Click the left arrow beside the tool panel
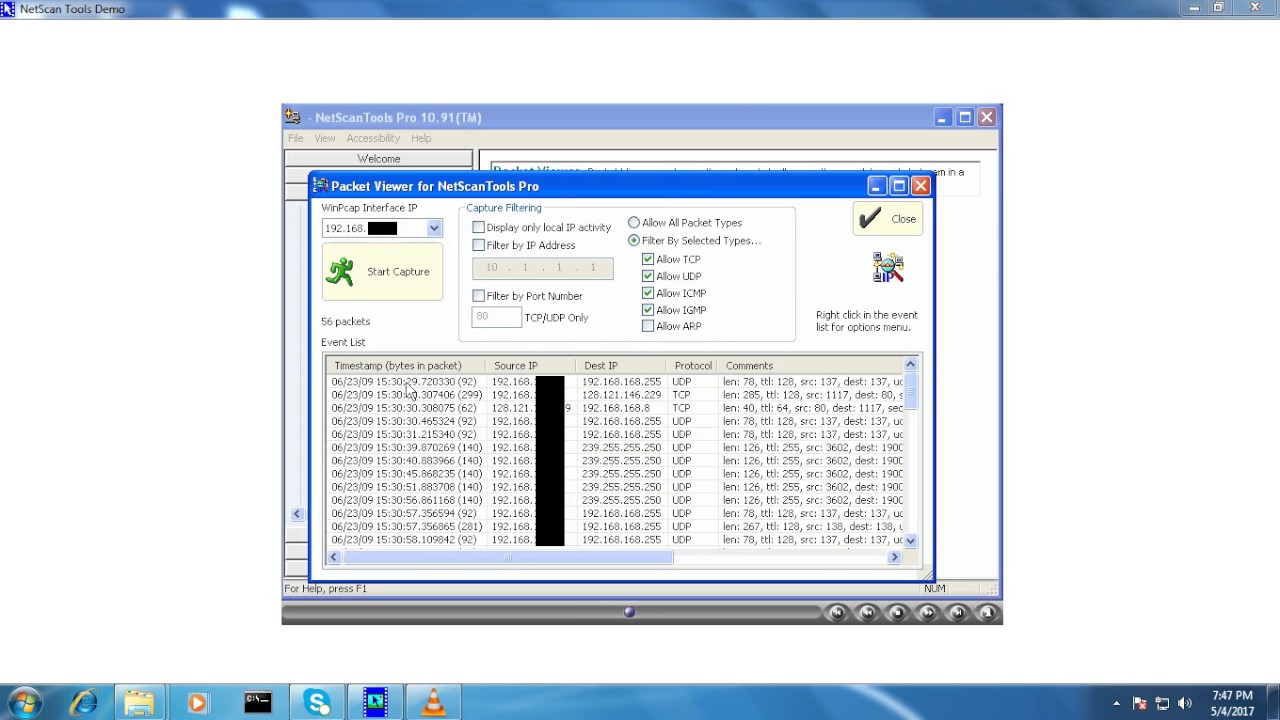The height and width of the screenshot is (720, 1280). coord(297,514)
